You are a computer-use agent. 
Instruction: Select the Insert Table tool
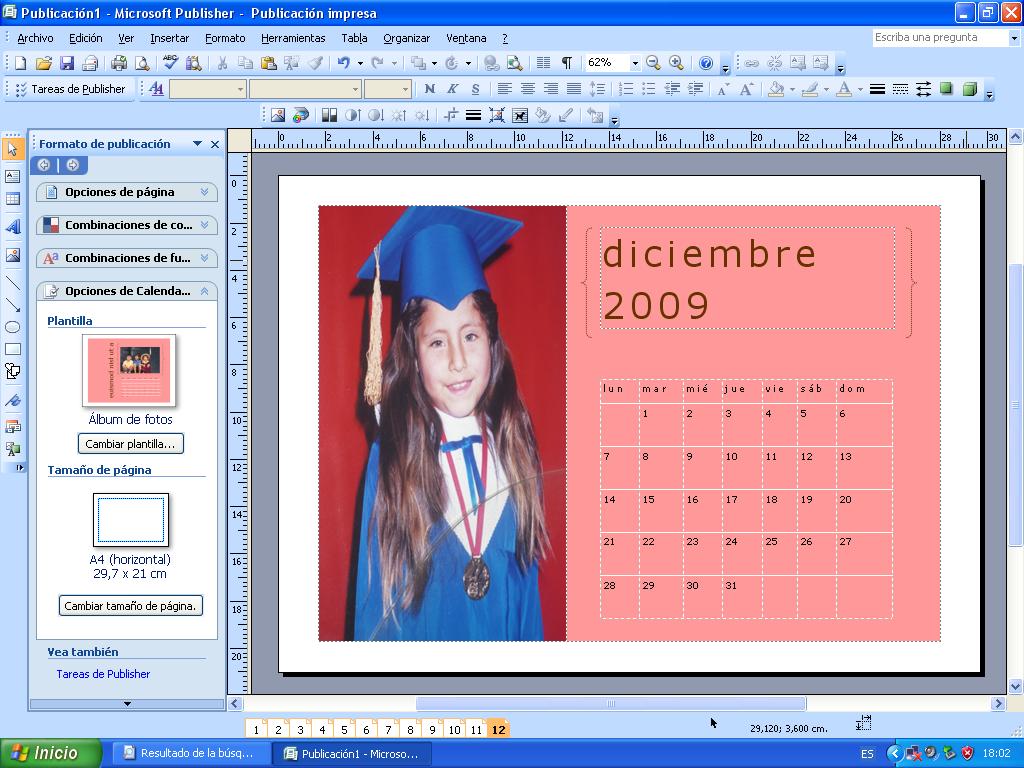tap(13, 201)
